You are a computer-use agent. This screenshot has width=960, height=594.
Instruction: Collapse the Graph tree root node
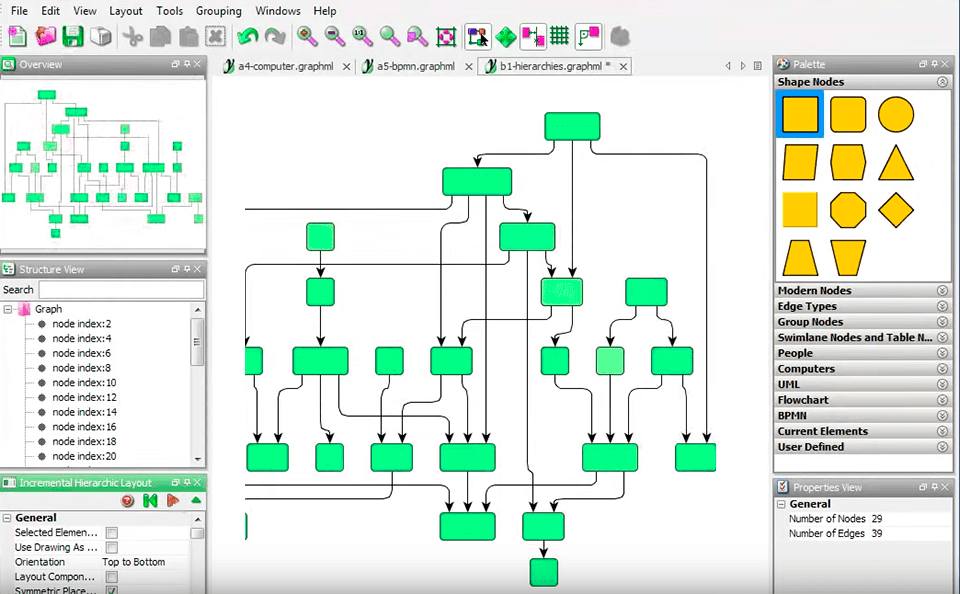(9, 310)
